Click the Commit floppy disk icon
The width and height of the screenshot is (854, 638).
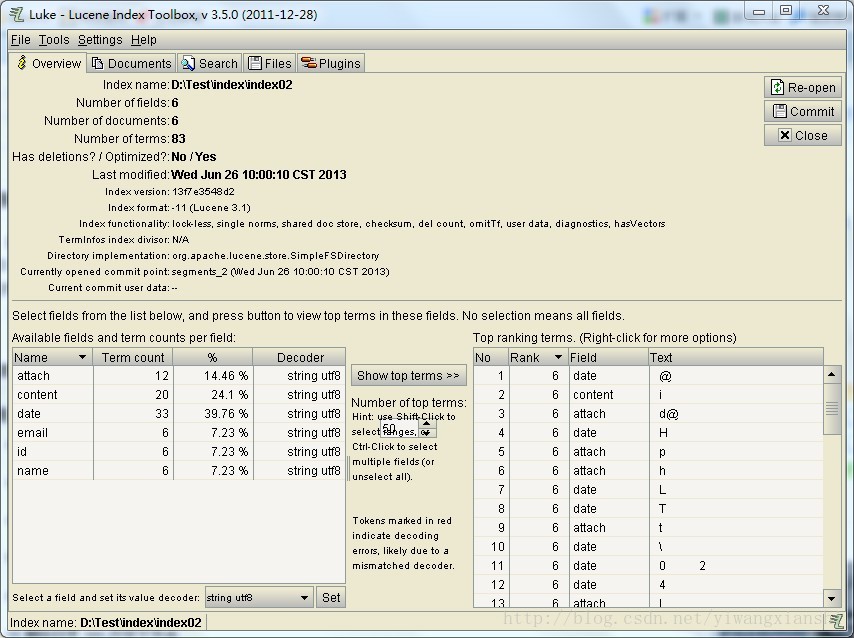tap(779, 111)
